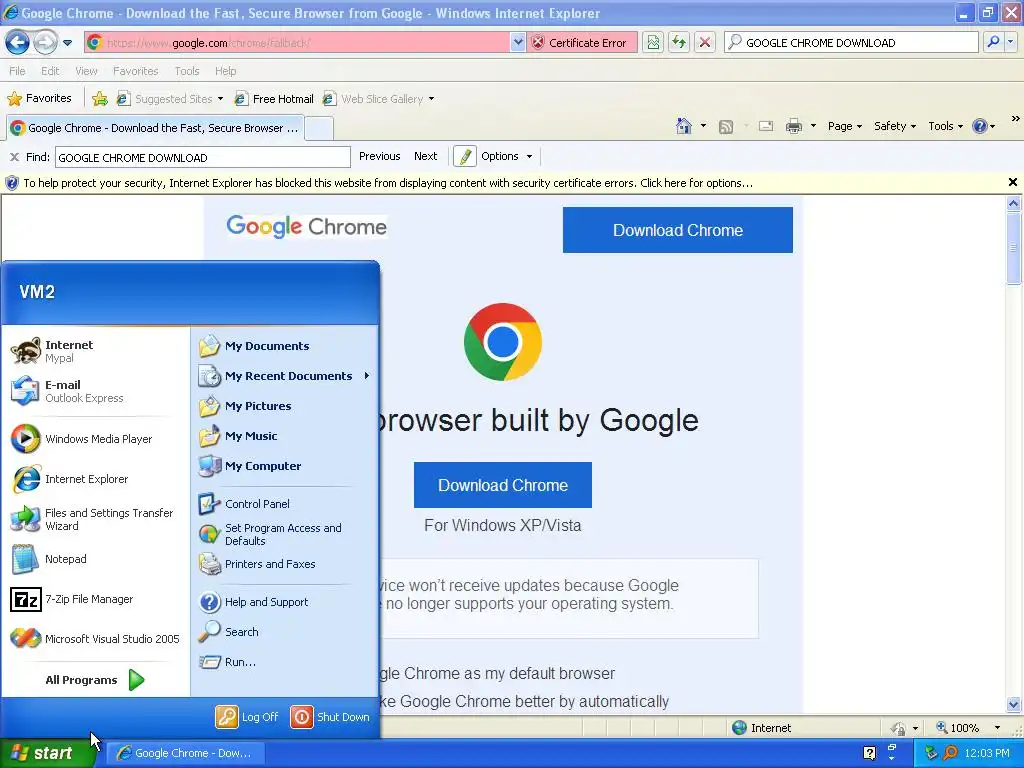Open recent pages dropdown beside Forward button

(x=67, y=43)
